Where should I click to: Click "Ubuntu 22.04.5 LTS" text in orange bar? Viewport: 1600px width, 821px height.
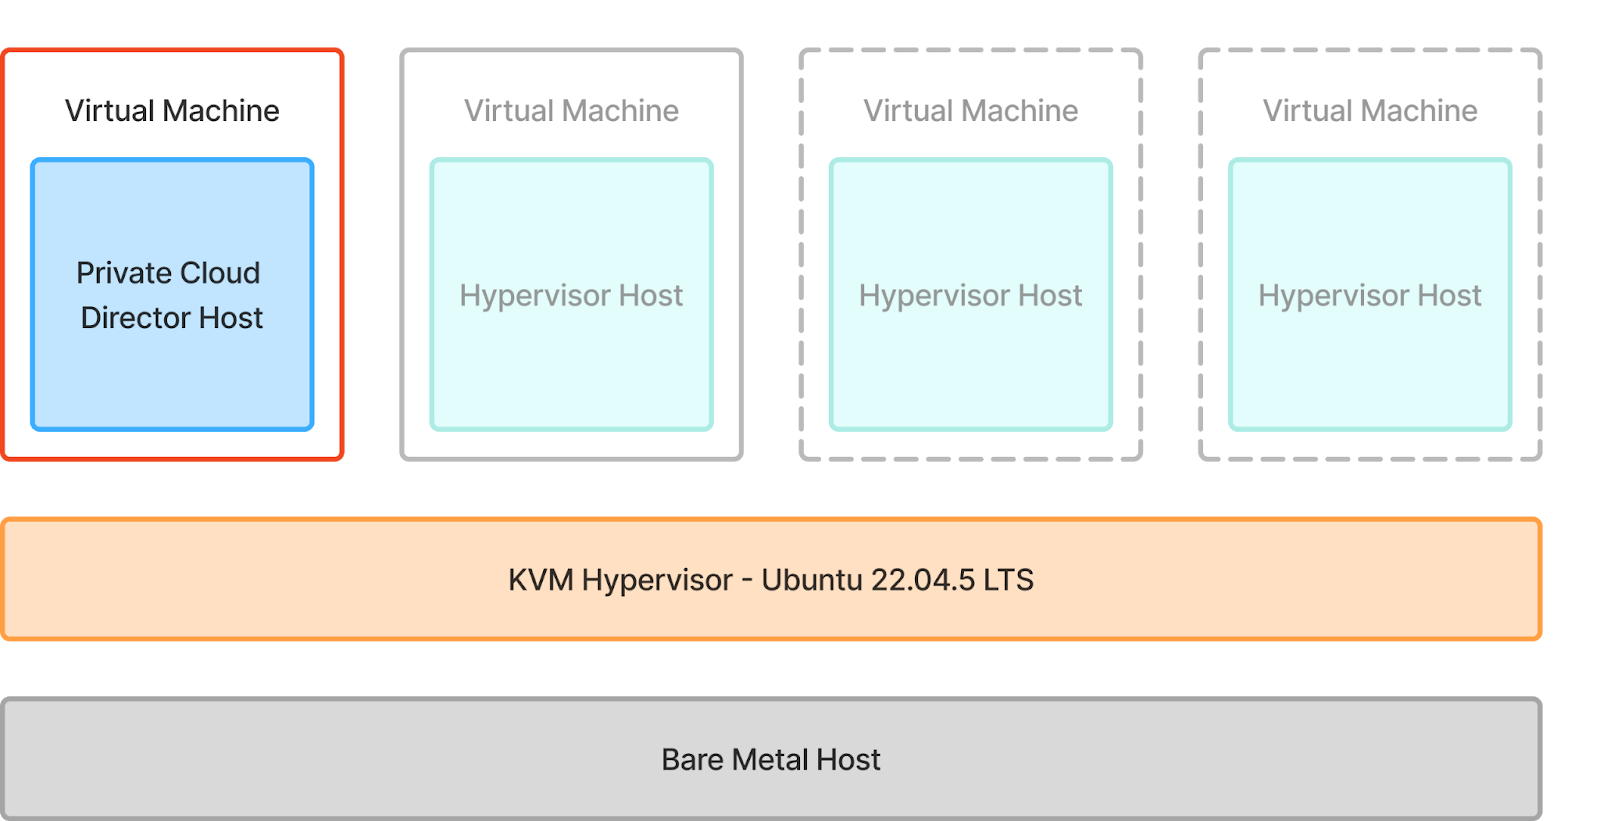[897, 580]
